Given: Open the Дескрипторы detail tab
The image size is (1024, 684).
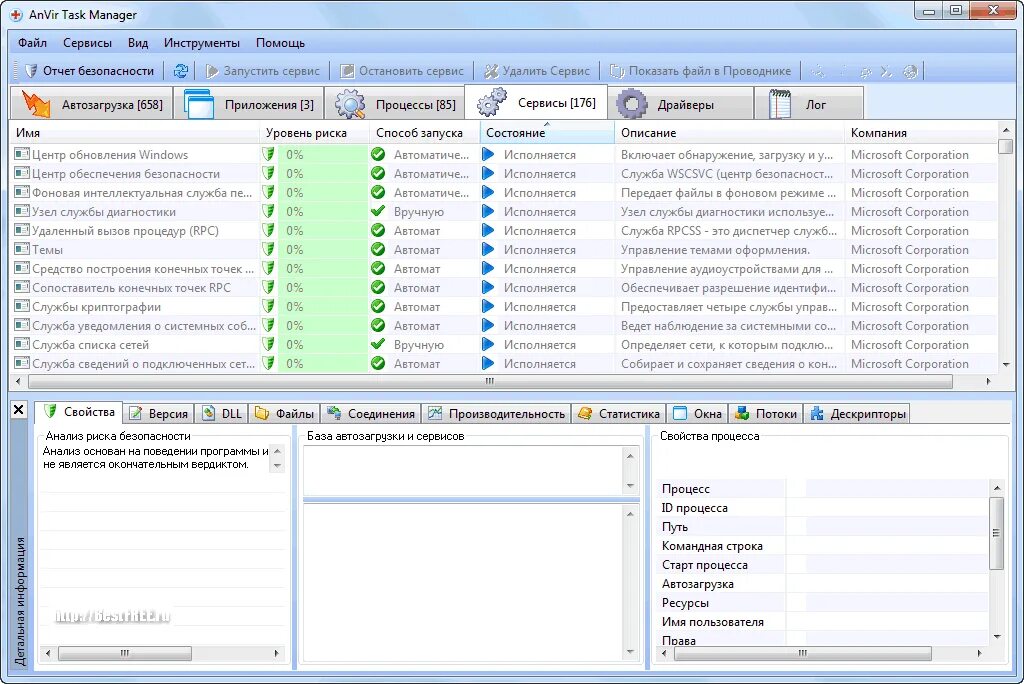Looking at the screenshot, I should click(x=858, y=414).
